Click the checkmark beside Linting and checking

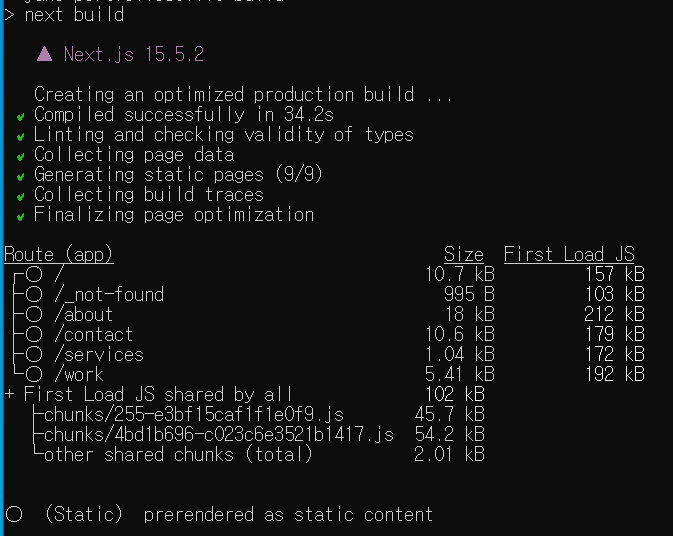pos(20,137)
